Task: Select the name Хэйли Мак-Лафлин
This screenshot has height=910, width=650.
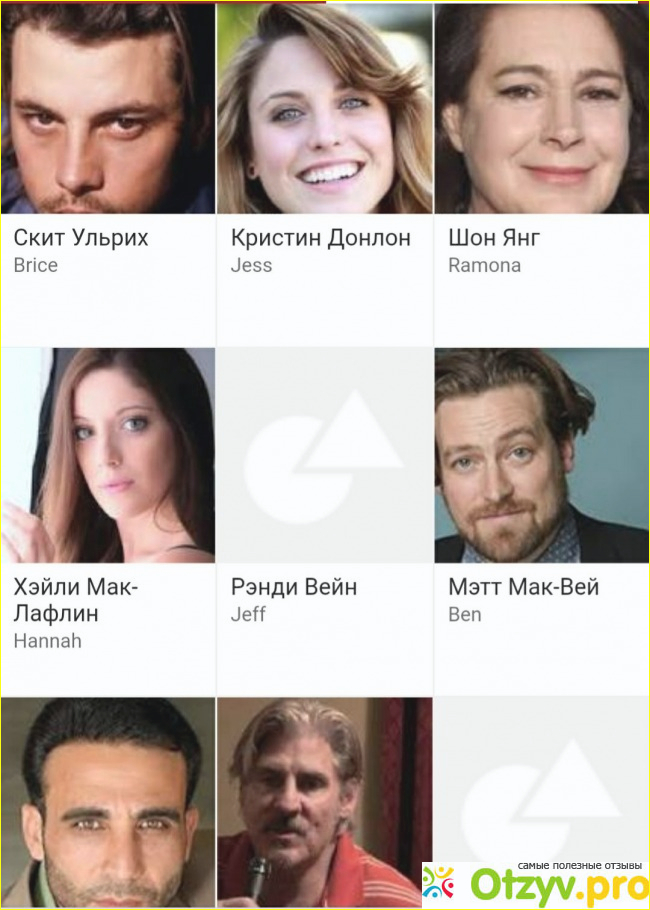Action: pos(76,600)
